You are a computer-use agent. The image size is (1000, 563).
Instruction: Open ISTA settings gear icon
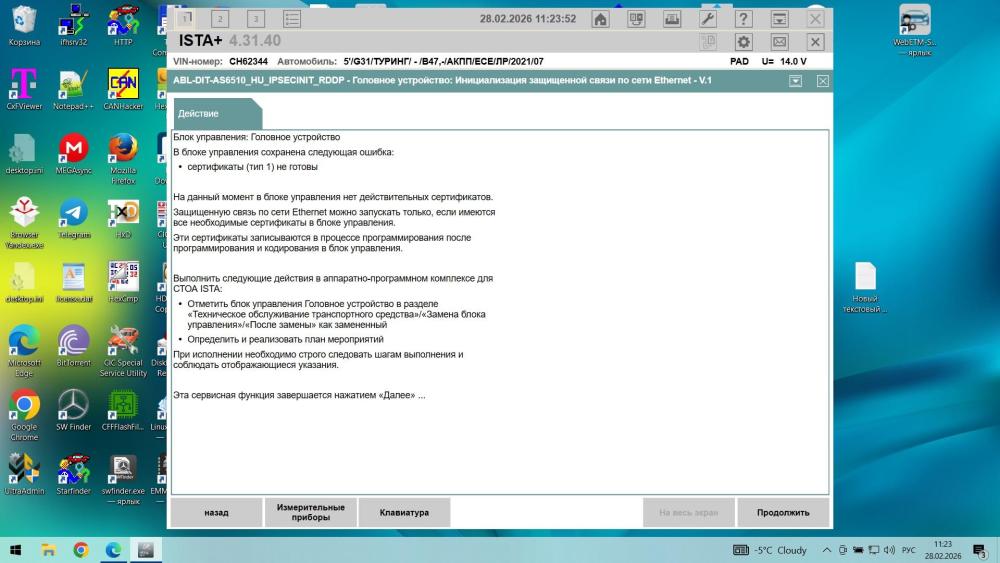pos(744,42)
